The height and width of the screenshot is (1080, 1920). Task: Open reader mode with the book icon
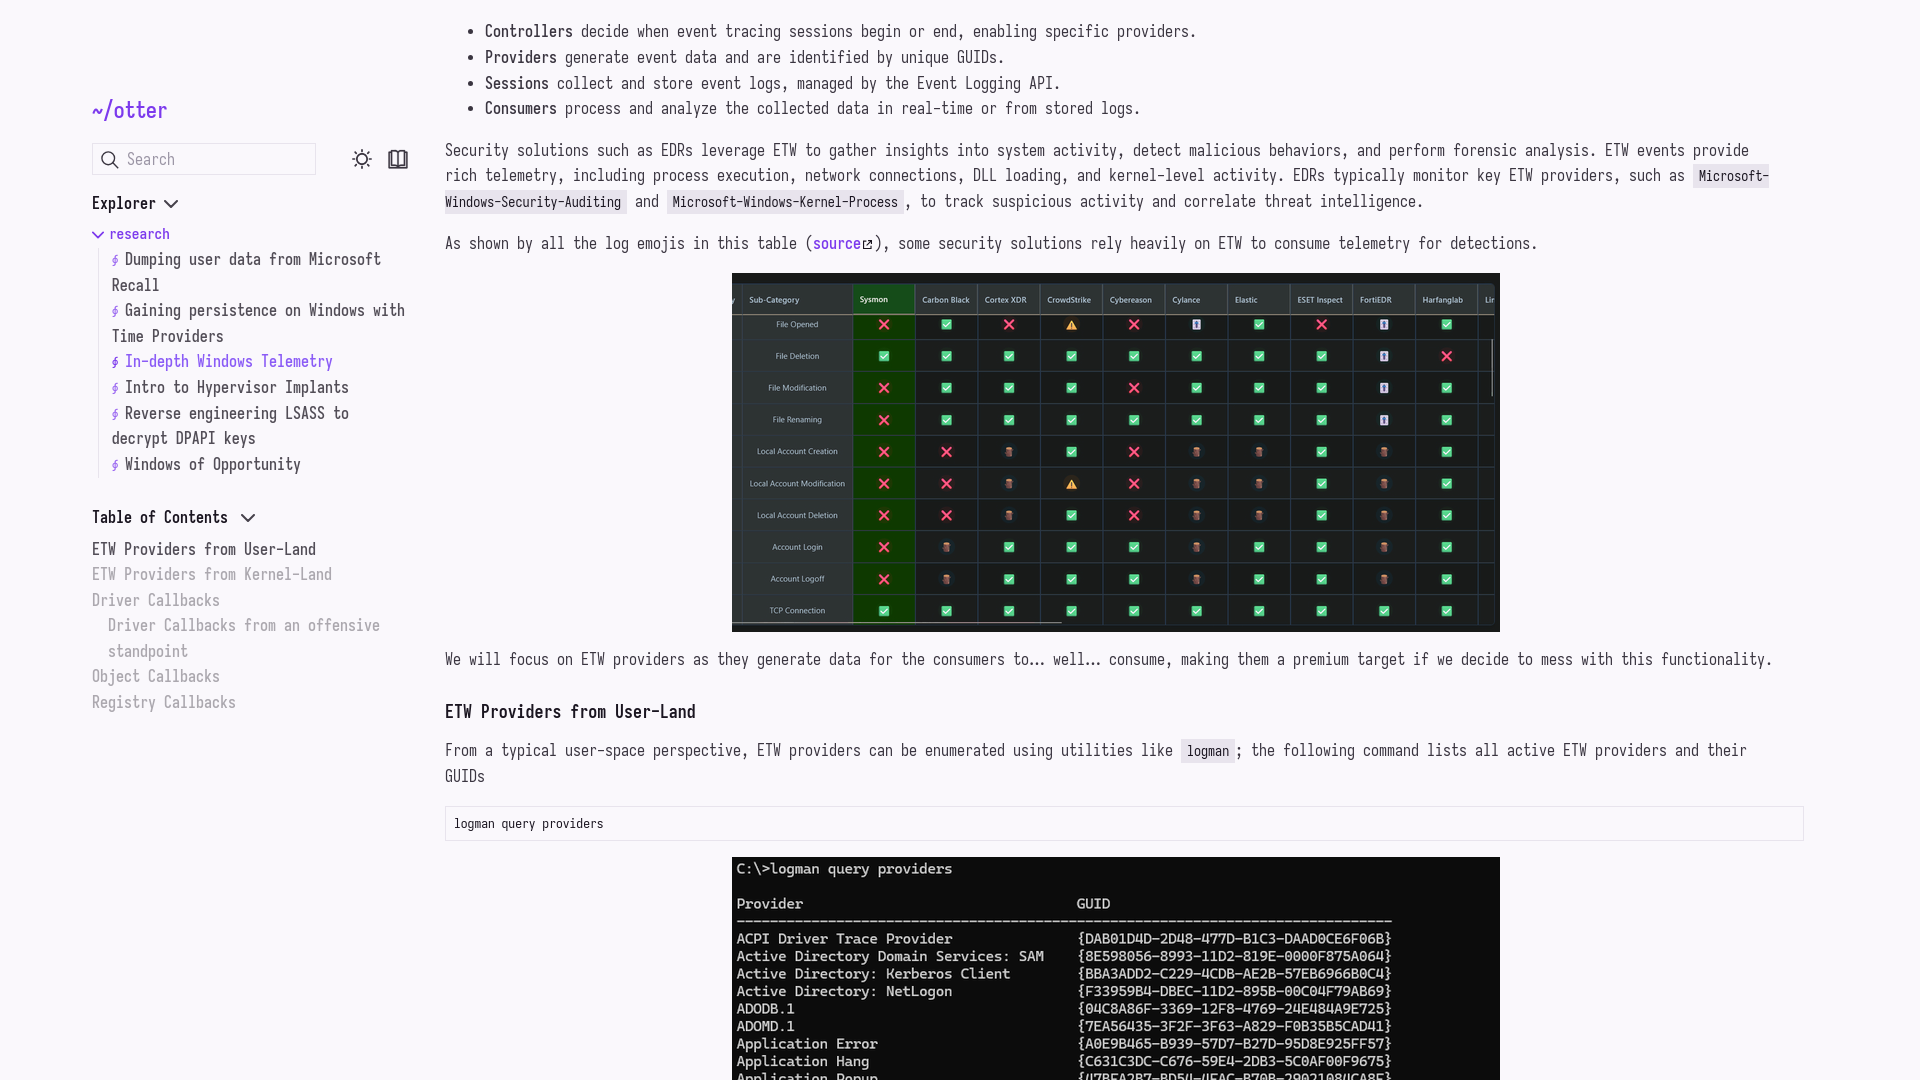pos(398,160)
